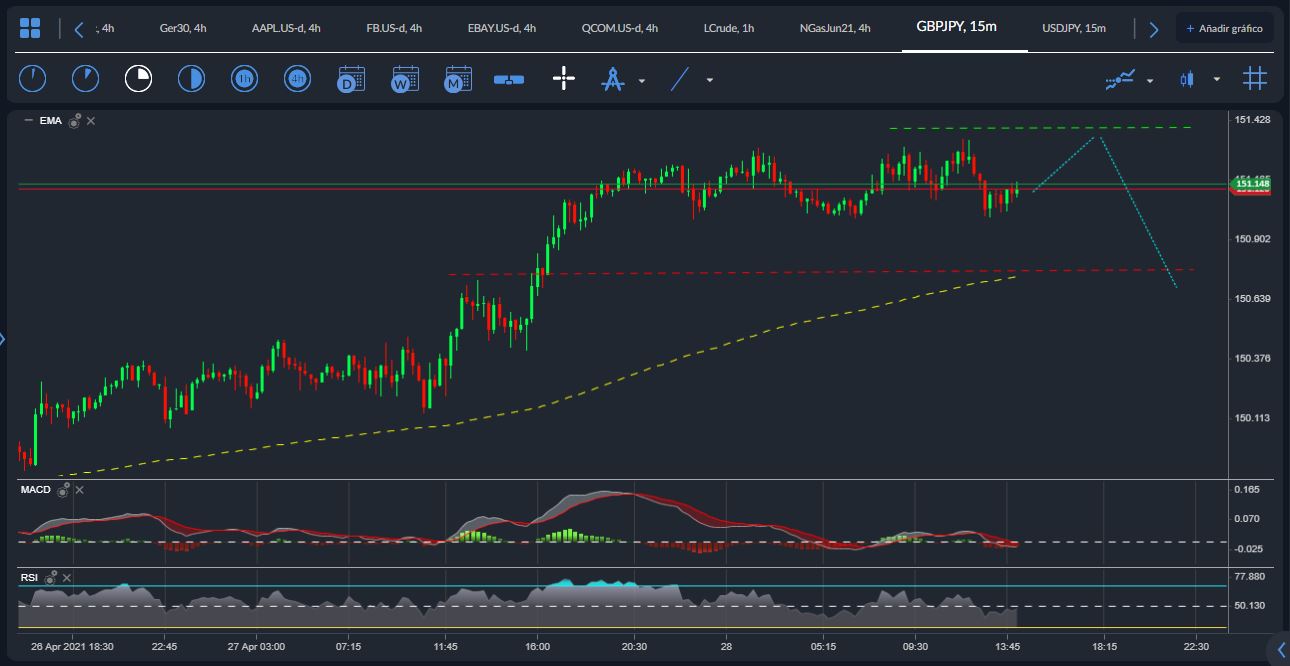Click the active GBPJPY, 15m tab

pyautogui.click(x=957, y=27)
